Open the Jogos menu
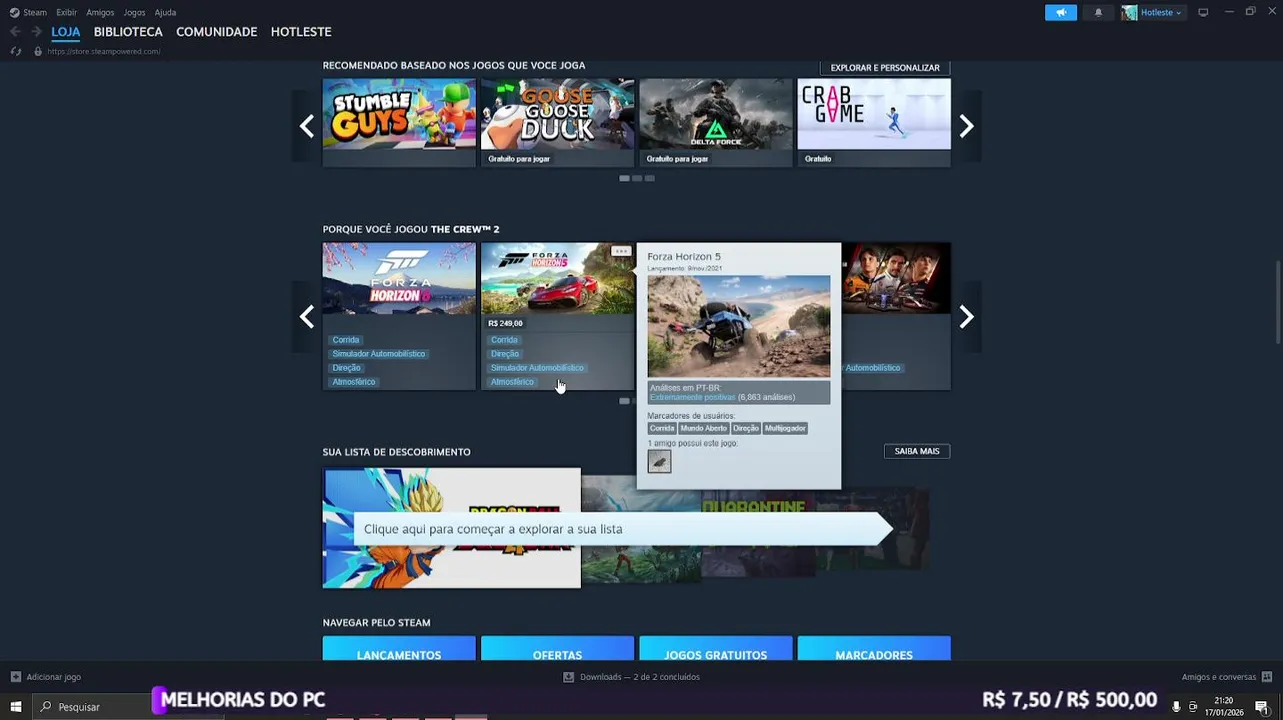The height and width of the screenshot is (720, 1283). click(x=134, y=12)
